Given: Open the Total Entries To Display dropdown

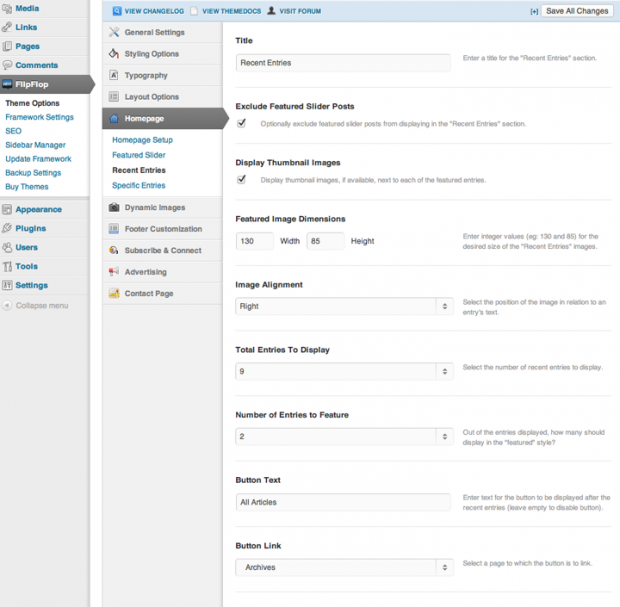Looking at the screenshot, I should 344,371.
